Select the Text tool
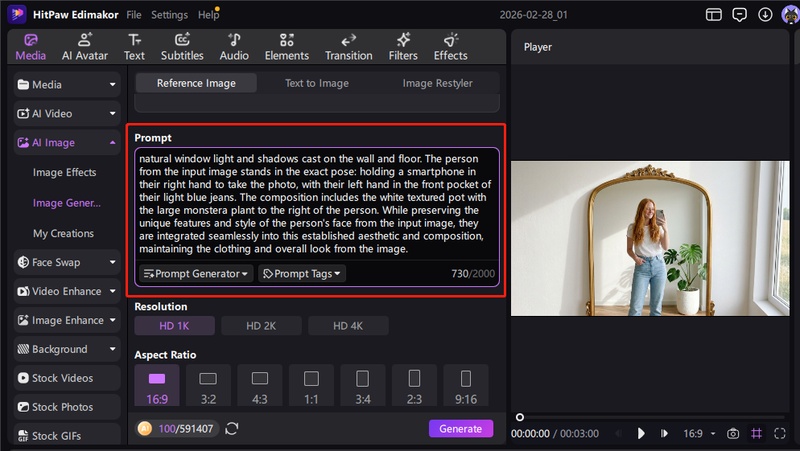800x451 pixels. pos(134,47)
